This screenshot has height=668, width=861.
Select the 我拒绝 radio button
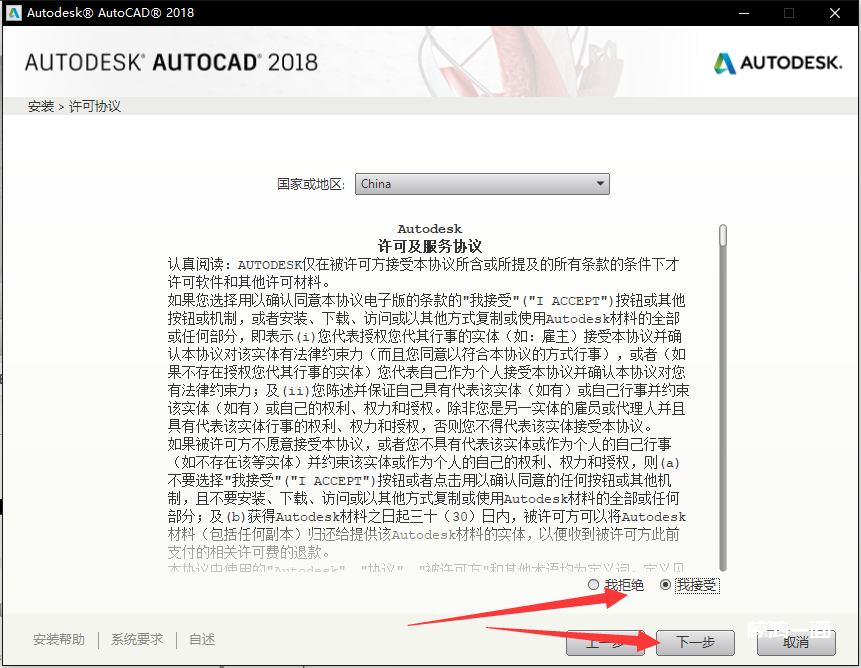[x=594, y=585]
